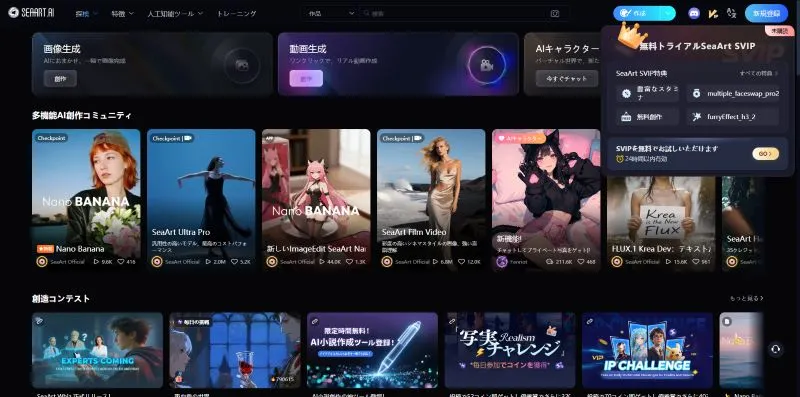Open the AIキャラクター cat-girl card
Screen dimensions: 800x397
(546, 200)
